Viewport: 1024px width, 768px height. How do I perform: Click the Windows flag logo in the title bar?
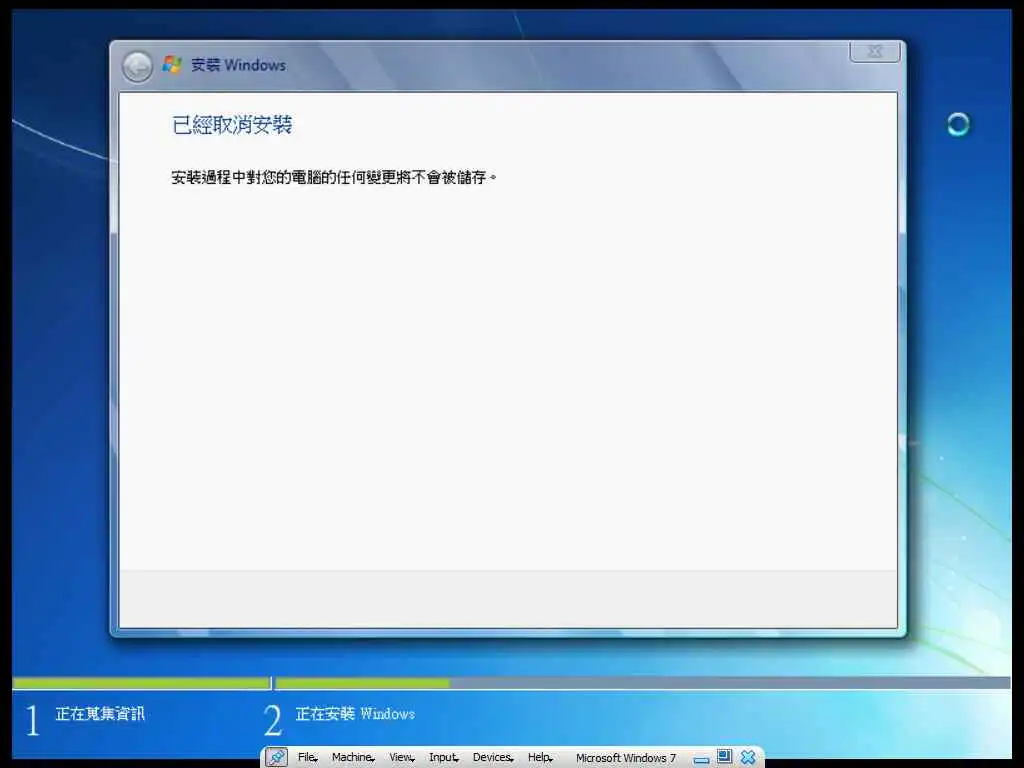point(172,65)
